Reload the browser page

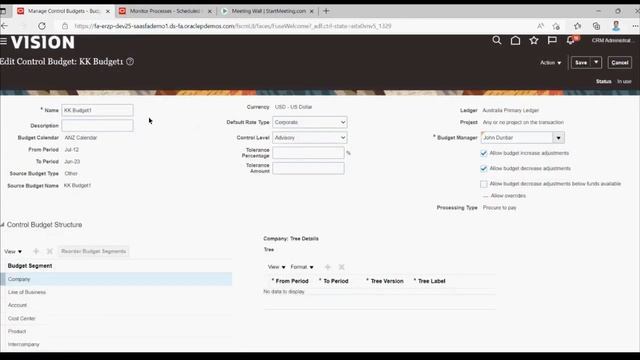coord(42,26)
